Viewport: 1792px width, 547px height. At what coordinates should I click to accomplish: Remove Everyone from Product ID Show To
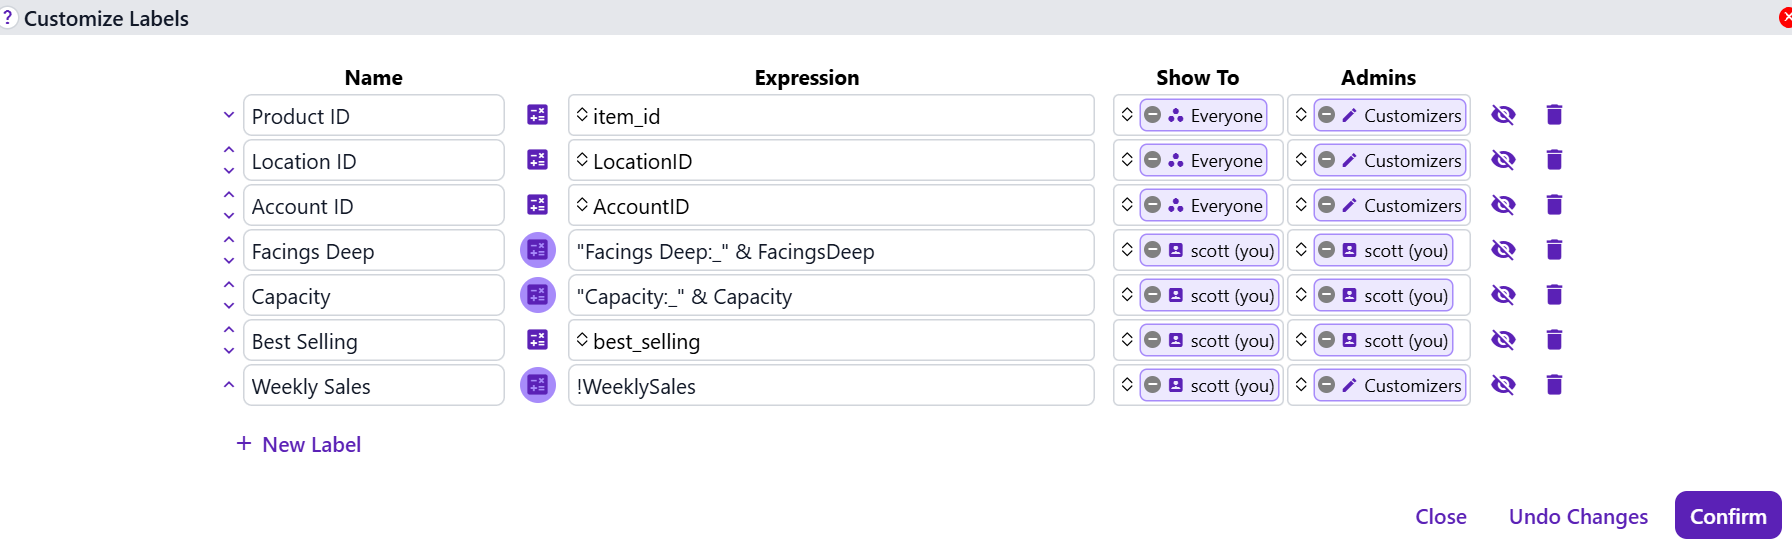1152,115
